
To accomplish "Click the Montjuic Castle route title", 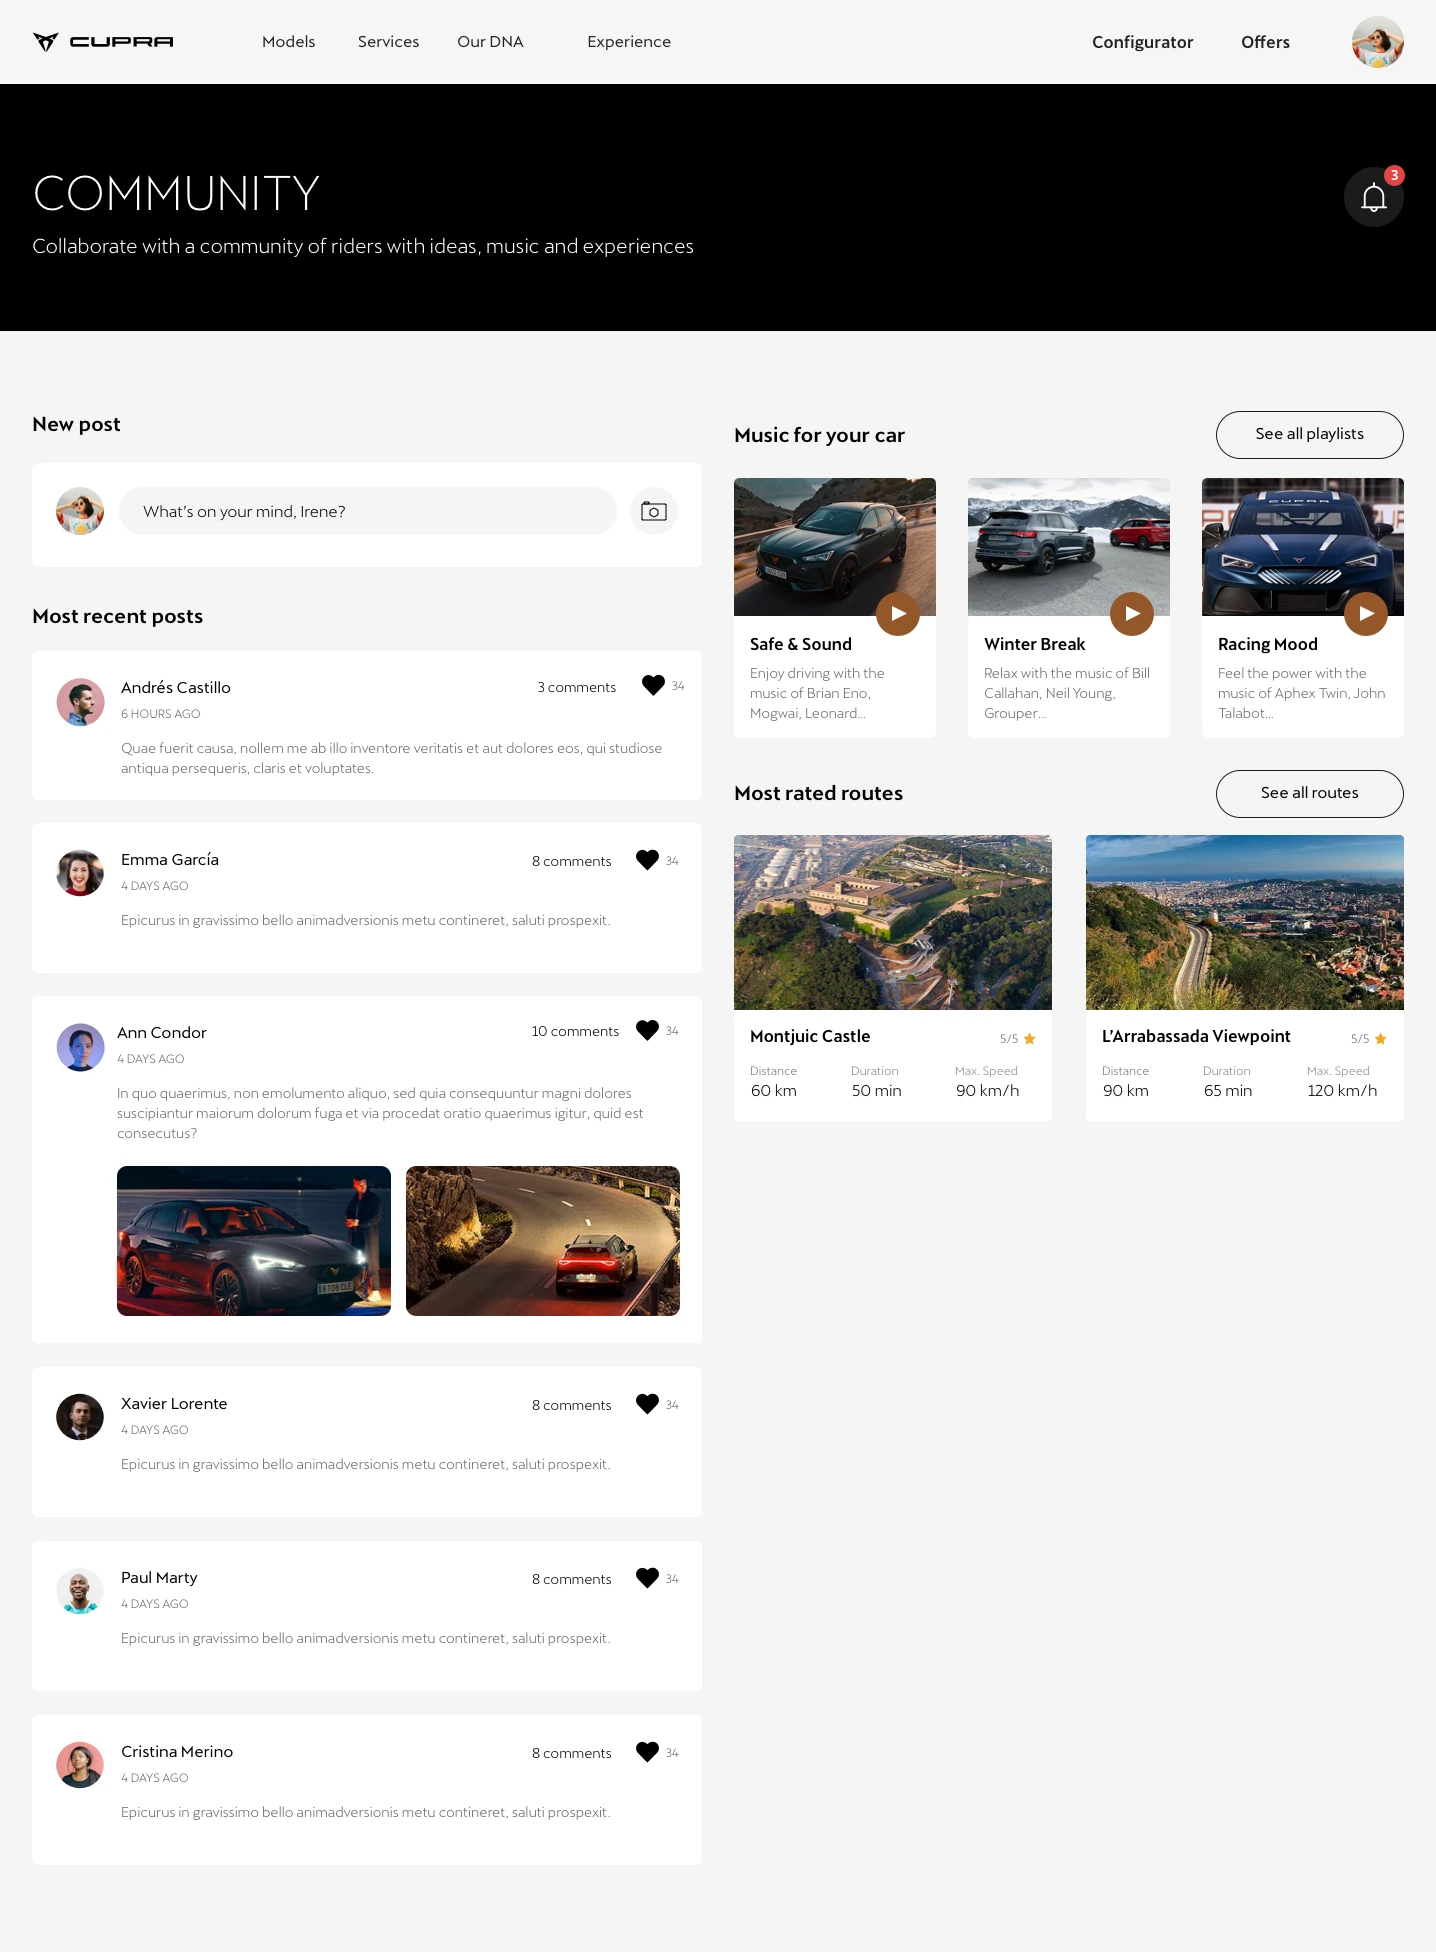I will (x=810, y=1036).
